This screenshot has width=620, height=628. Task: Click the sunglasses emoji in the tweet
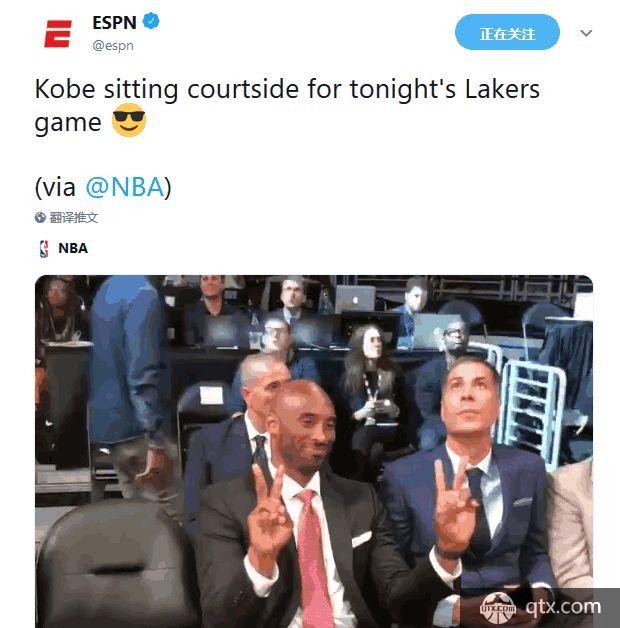[x=129, y=120]
